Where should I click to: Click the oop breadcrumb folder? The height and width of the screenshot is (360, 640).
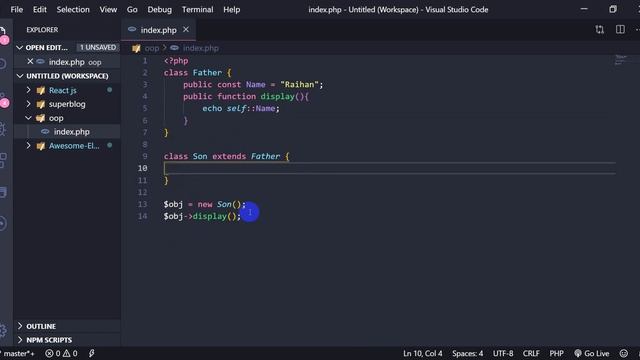coord(151,48)
